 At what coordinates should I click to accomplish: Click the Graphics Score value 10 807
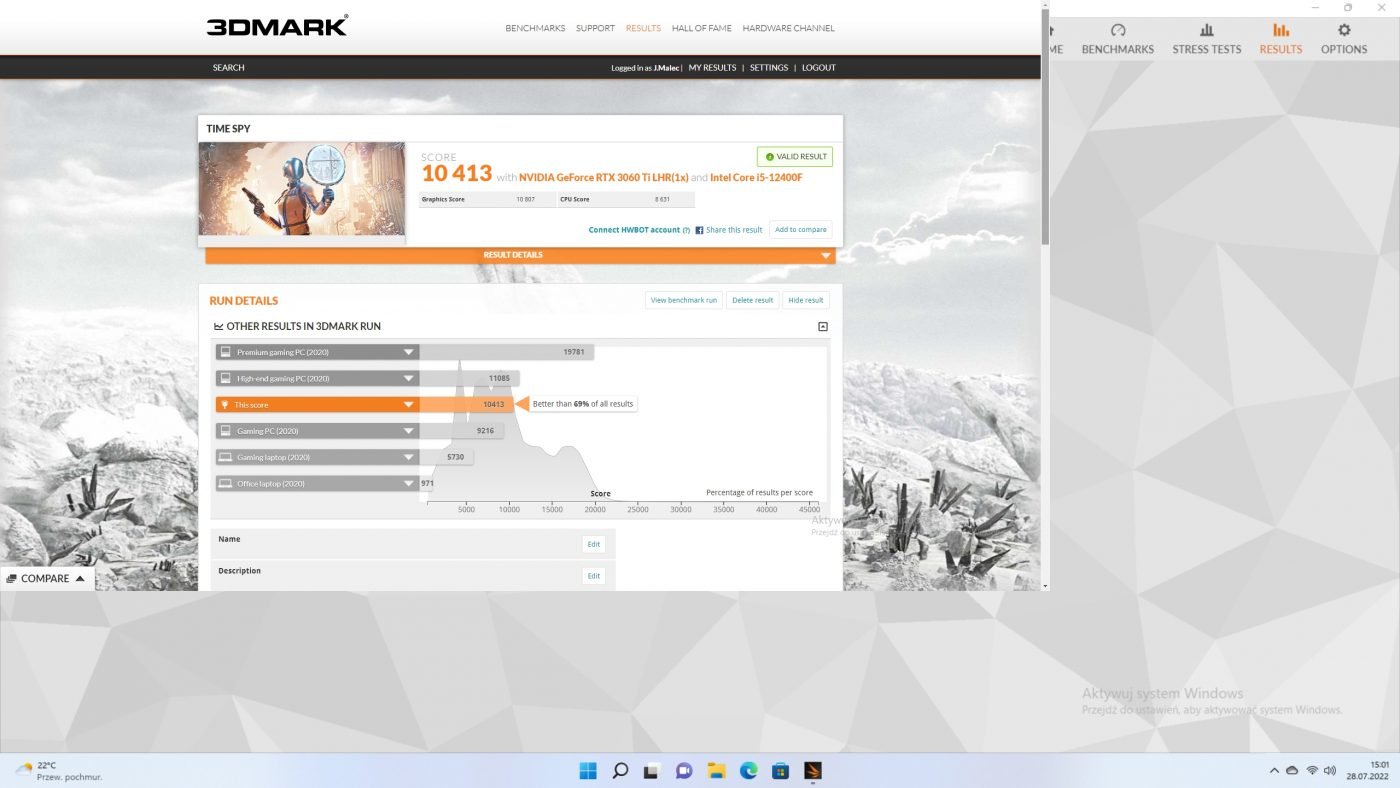pyautogui.click(x=525, y=199)
